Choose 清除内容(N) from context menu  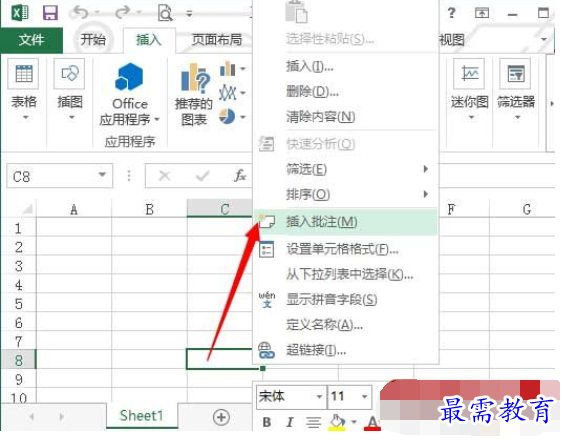[346, 117]
